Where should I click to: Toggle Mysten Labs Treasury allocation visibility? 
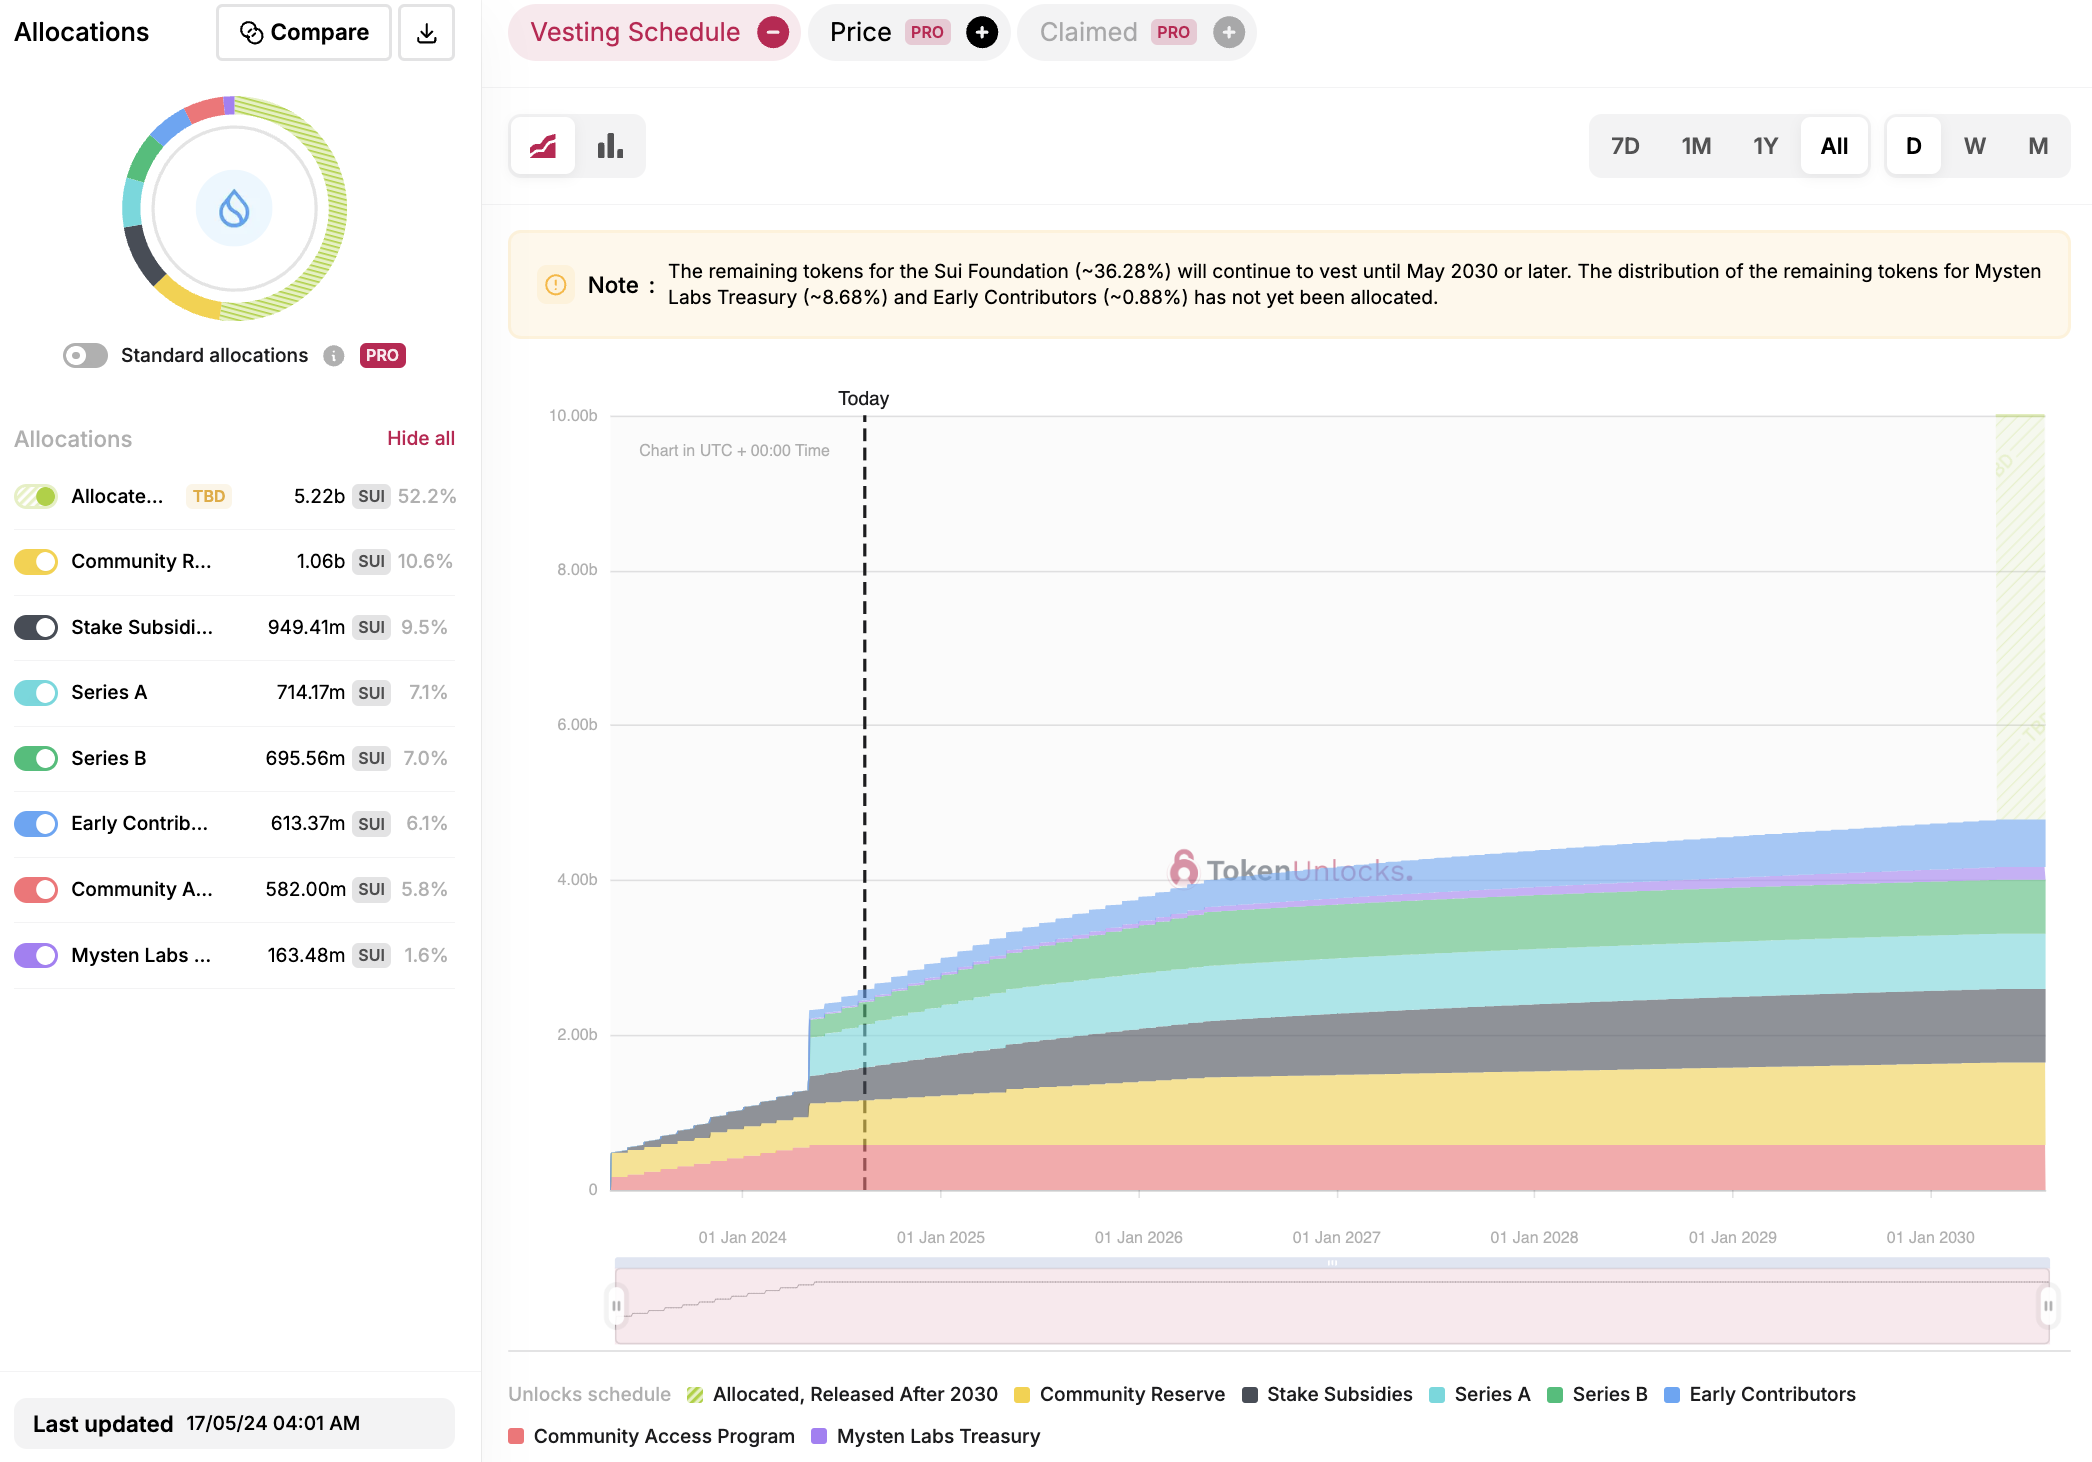click(x=36, y=956)
